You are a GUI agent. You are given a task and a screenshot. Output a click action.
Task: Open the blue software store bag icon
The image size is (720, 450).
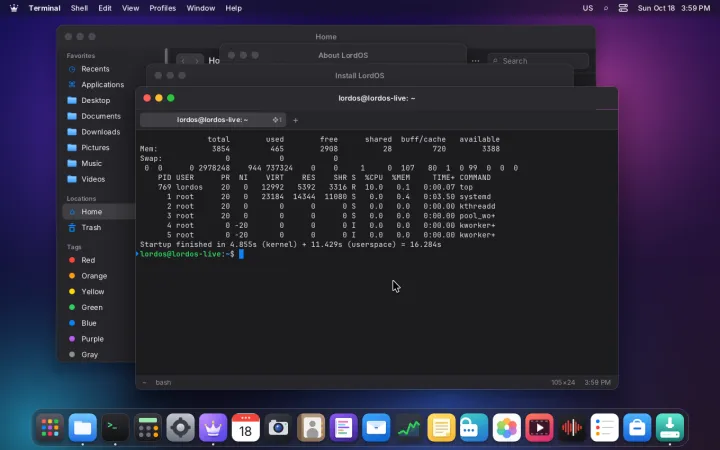click(637, 428)
